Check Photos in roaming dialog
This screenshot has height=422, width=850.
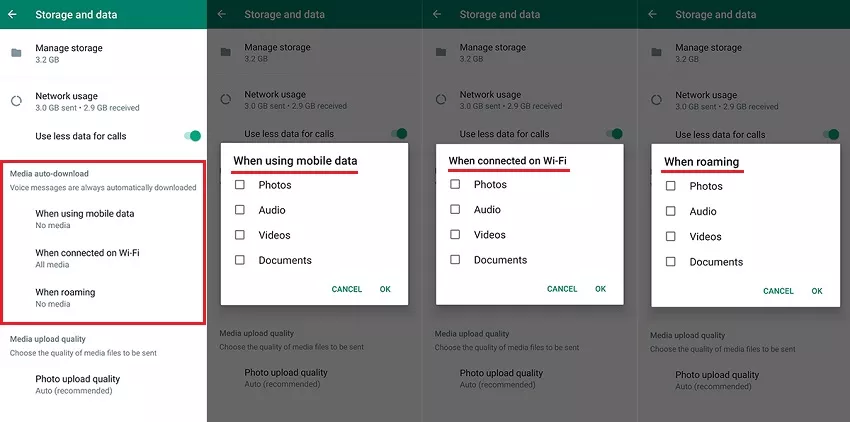pyautogui.click(x=671, y=186)
